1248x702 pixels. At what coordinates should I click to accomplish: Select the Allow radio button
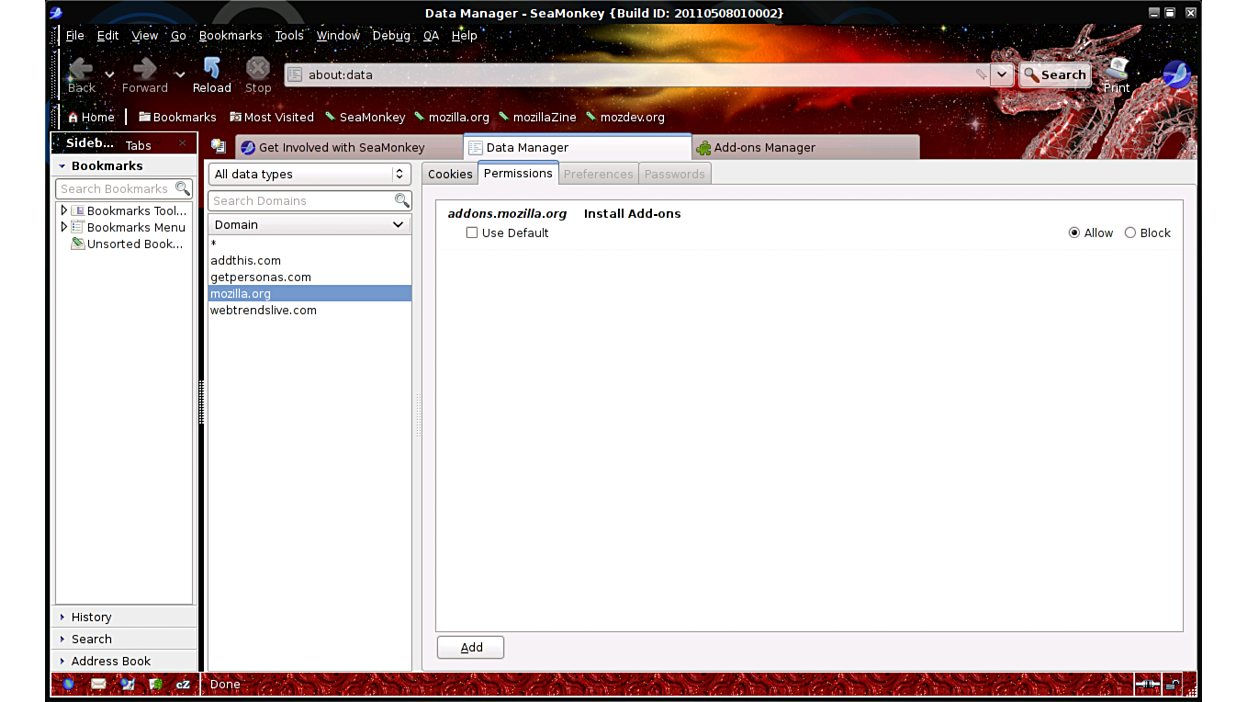click(1074, 233)
